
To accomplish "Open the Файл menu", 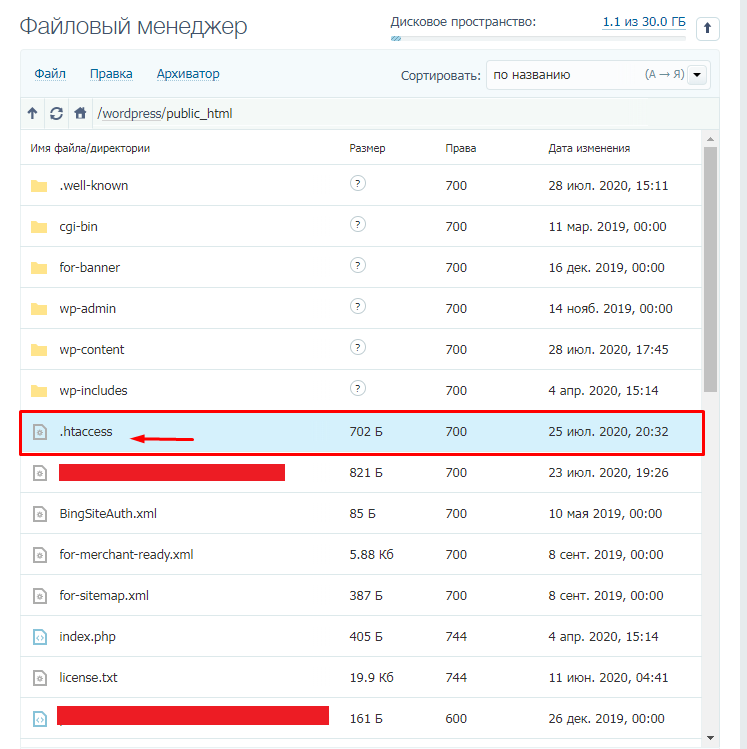I will pos(50,74).
